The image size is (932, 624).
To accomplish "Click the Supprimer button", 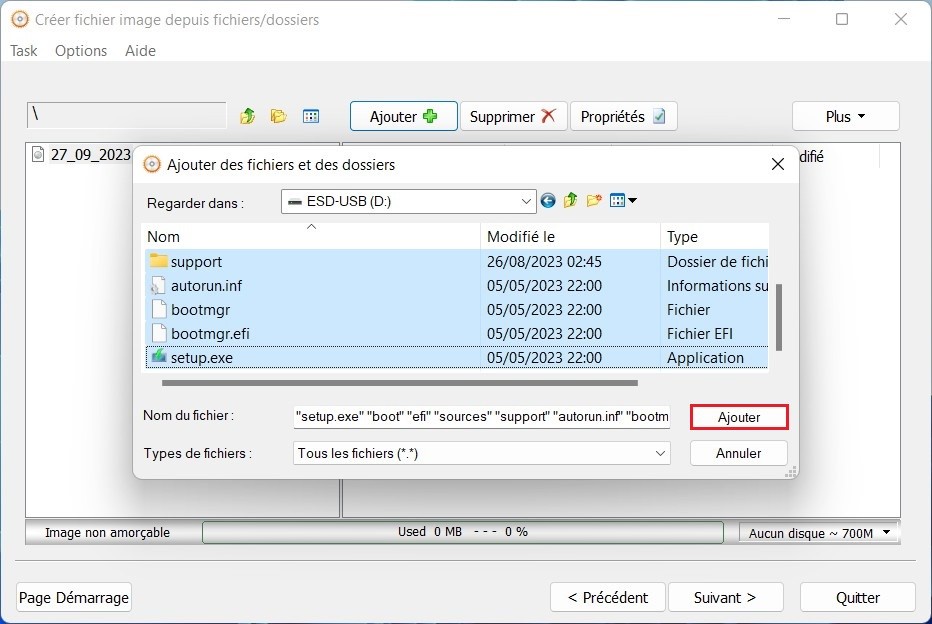I will tap(513, 116).
